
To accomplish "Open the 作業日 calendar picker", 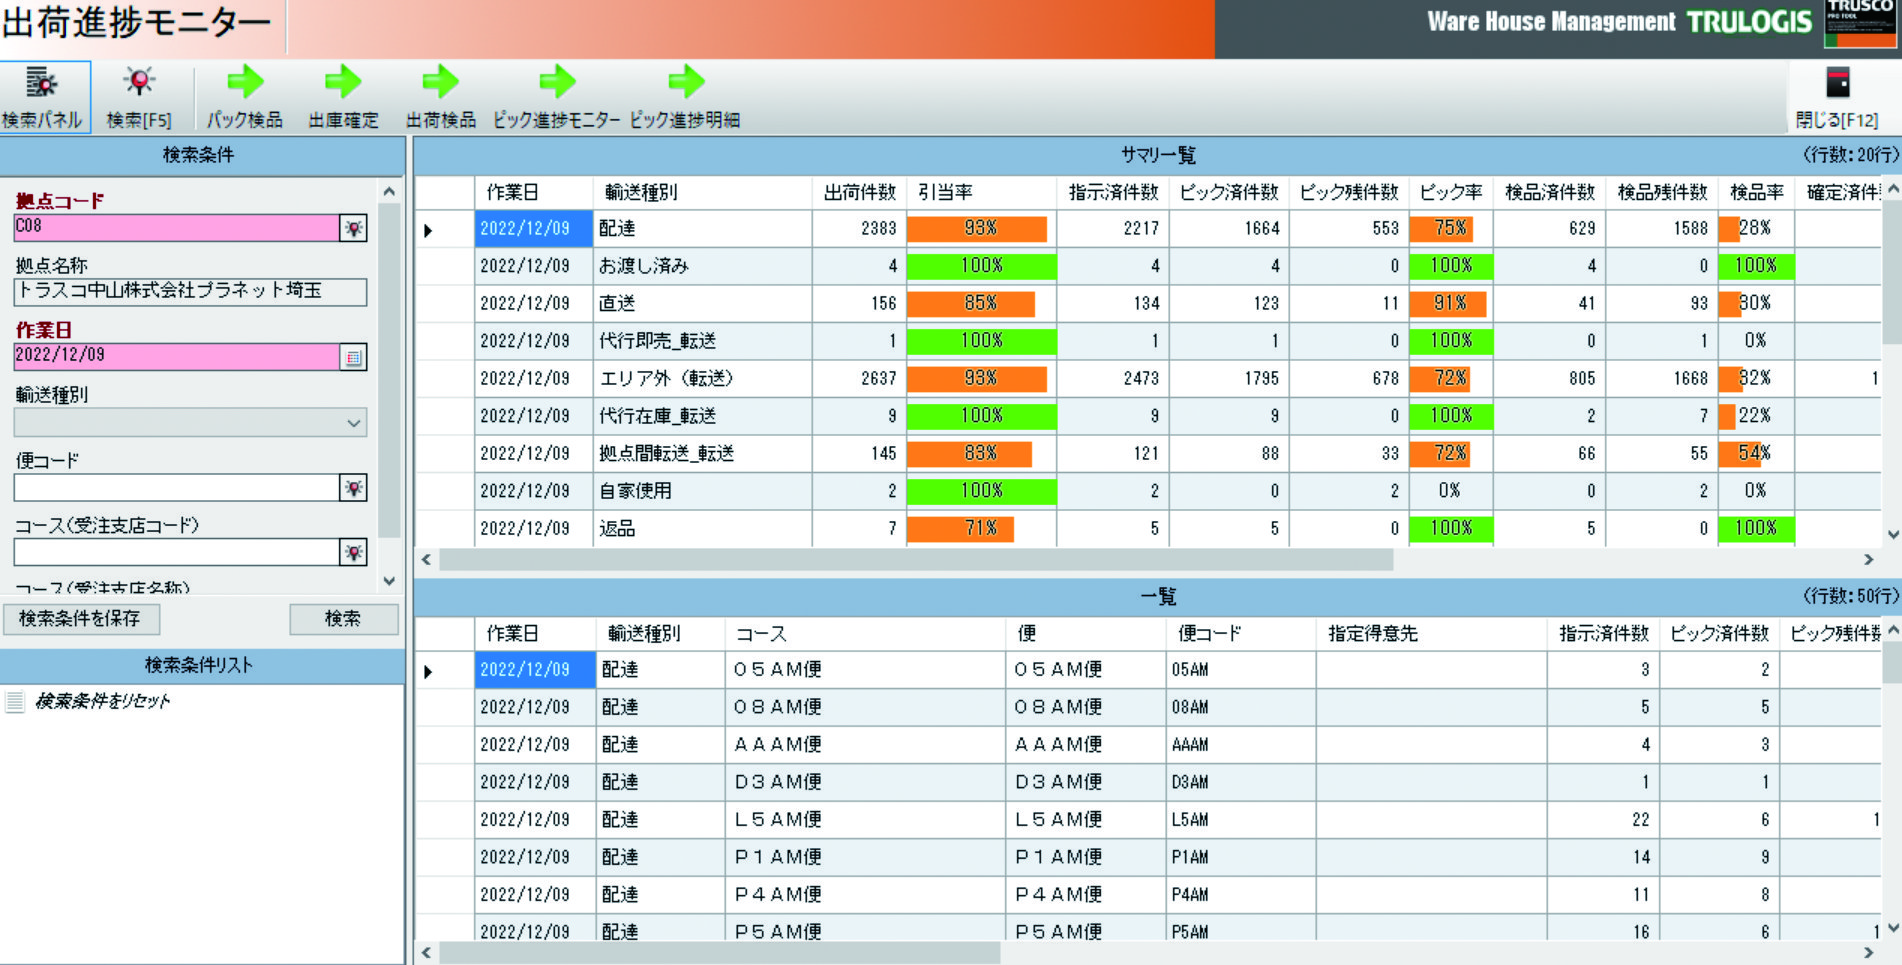I will coord(354,357).
